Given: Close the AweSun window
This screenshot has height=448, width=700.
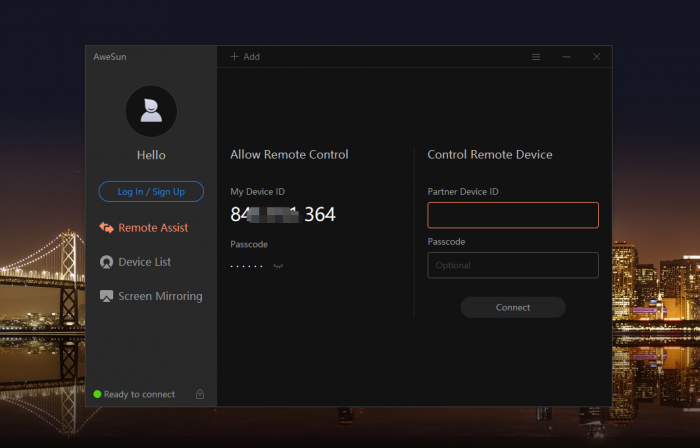Looking at the screenshot, I should (596, 57).
